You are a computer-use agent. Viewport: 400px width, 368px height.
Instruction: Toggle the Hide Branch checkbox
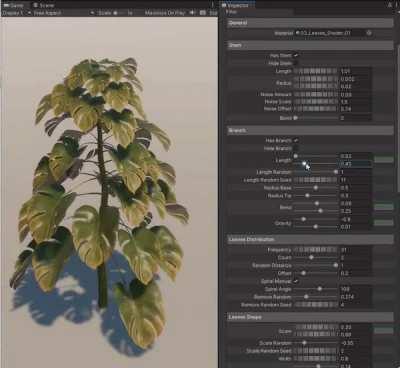pyautogui.click(x=296, y=148)
